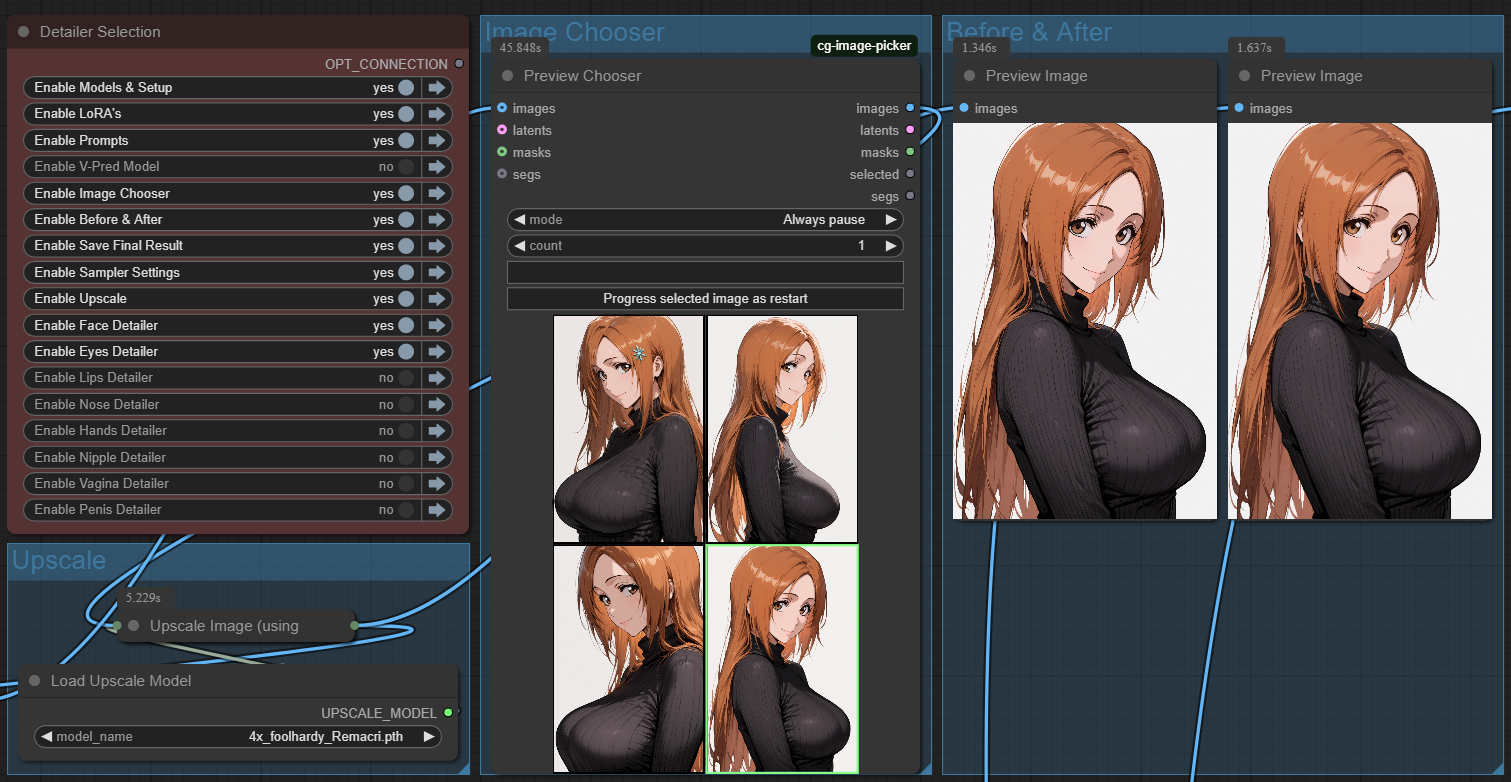Click Progress selected image as restart
Image resolution: width=1511 pixels, height=782 pixels.
(x=705, y=299)
